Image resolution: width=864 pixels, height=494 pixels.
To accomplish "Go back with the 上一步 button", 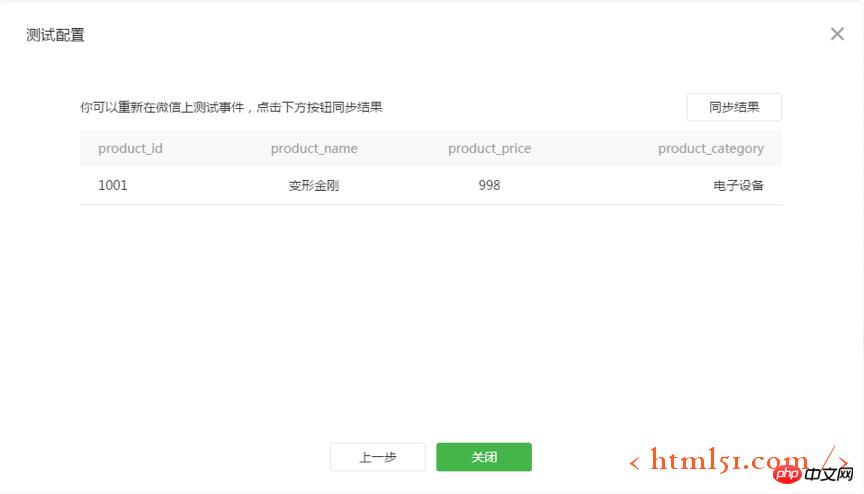I will (x=378, y=457).
